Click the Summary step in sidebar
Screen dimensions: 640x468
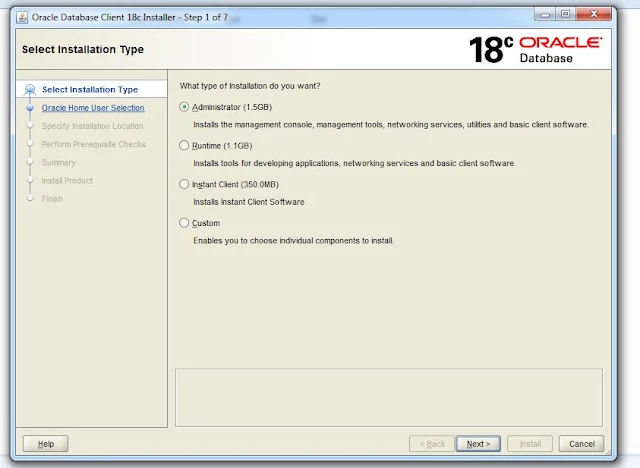pos(59,162)
